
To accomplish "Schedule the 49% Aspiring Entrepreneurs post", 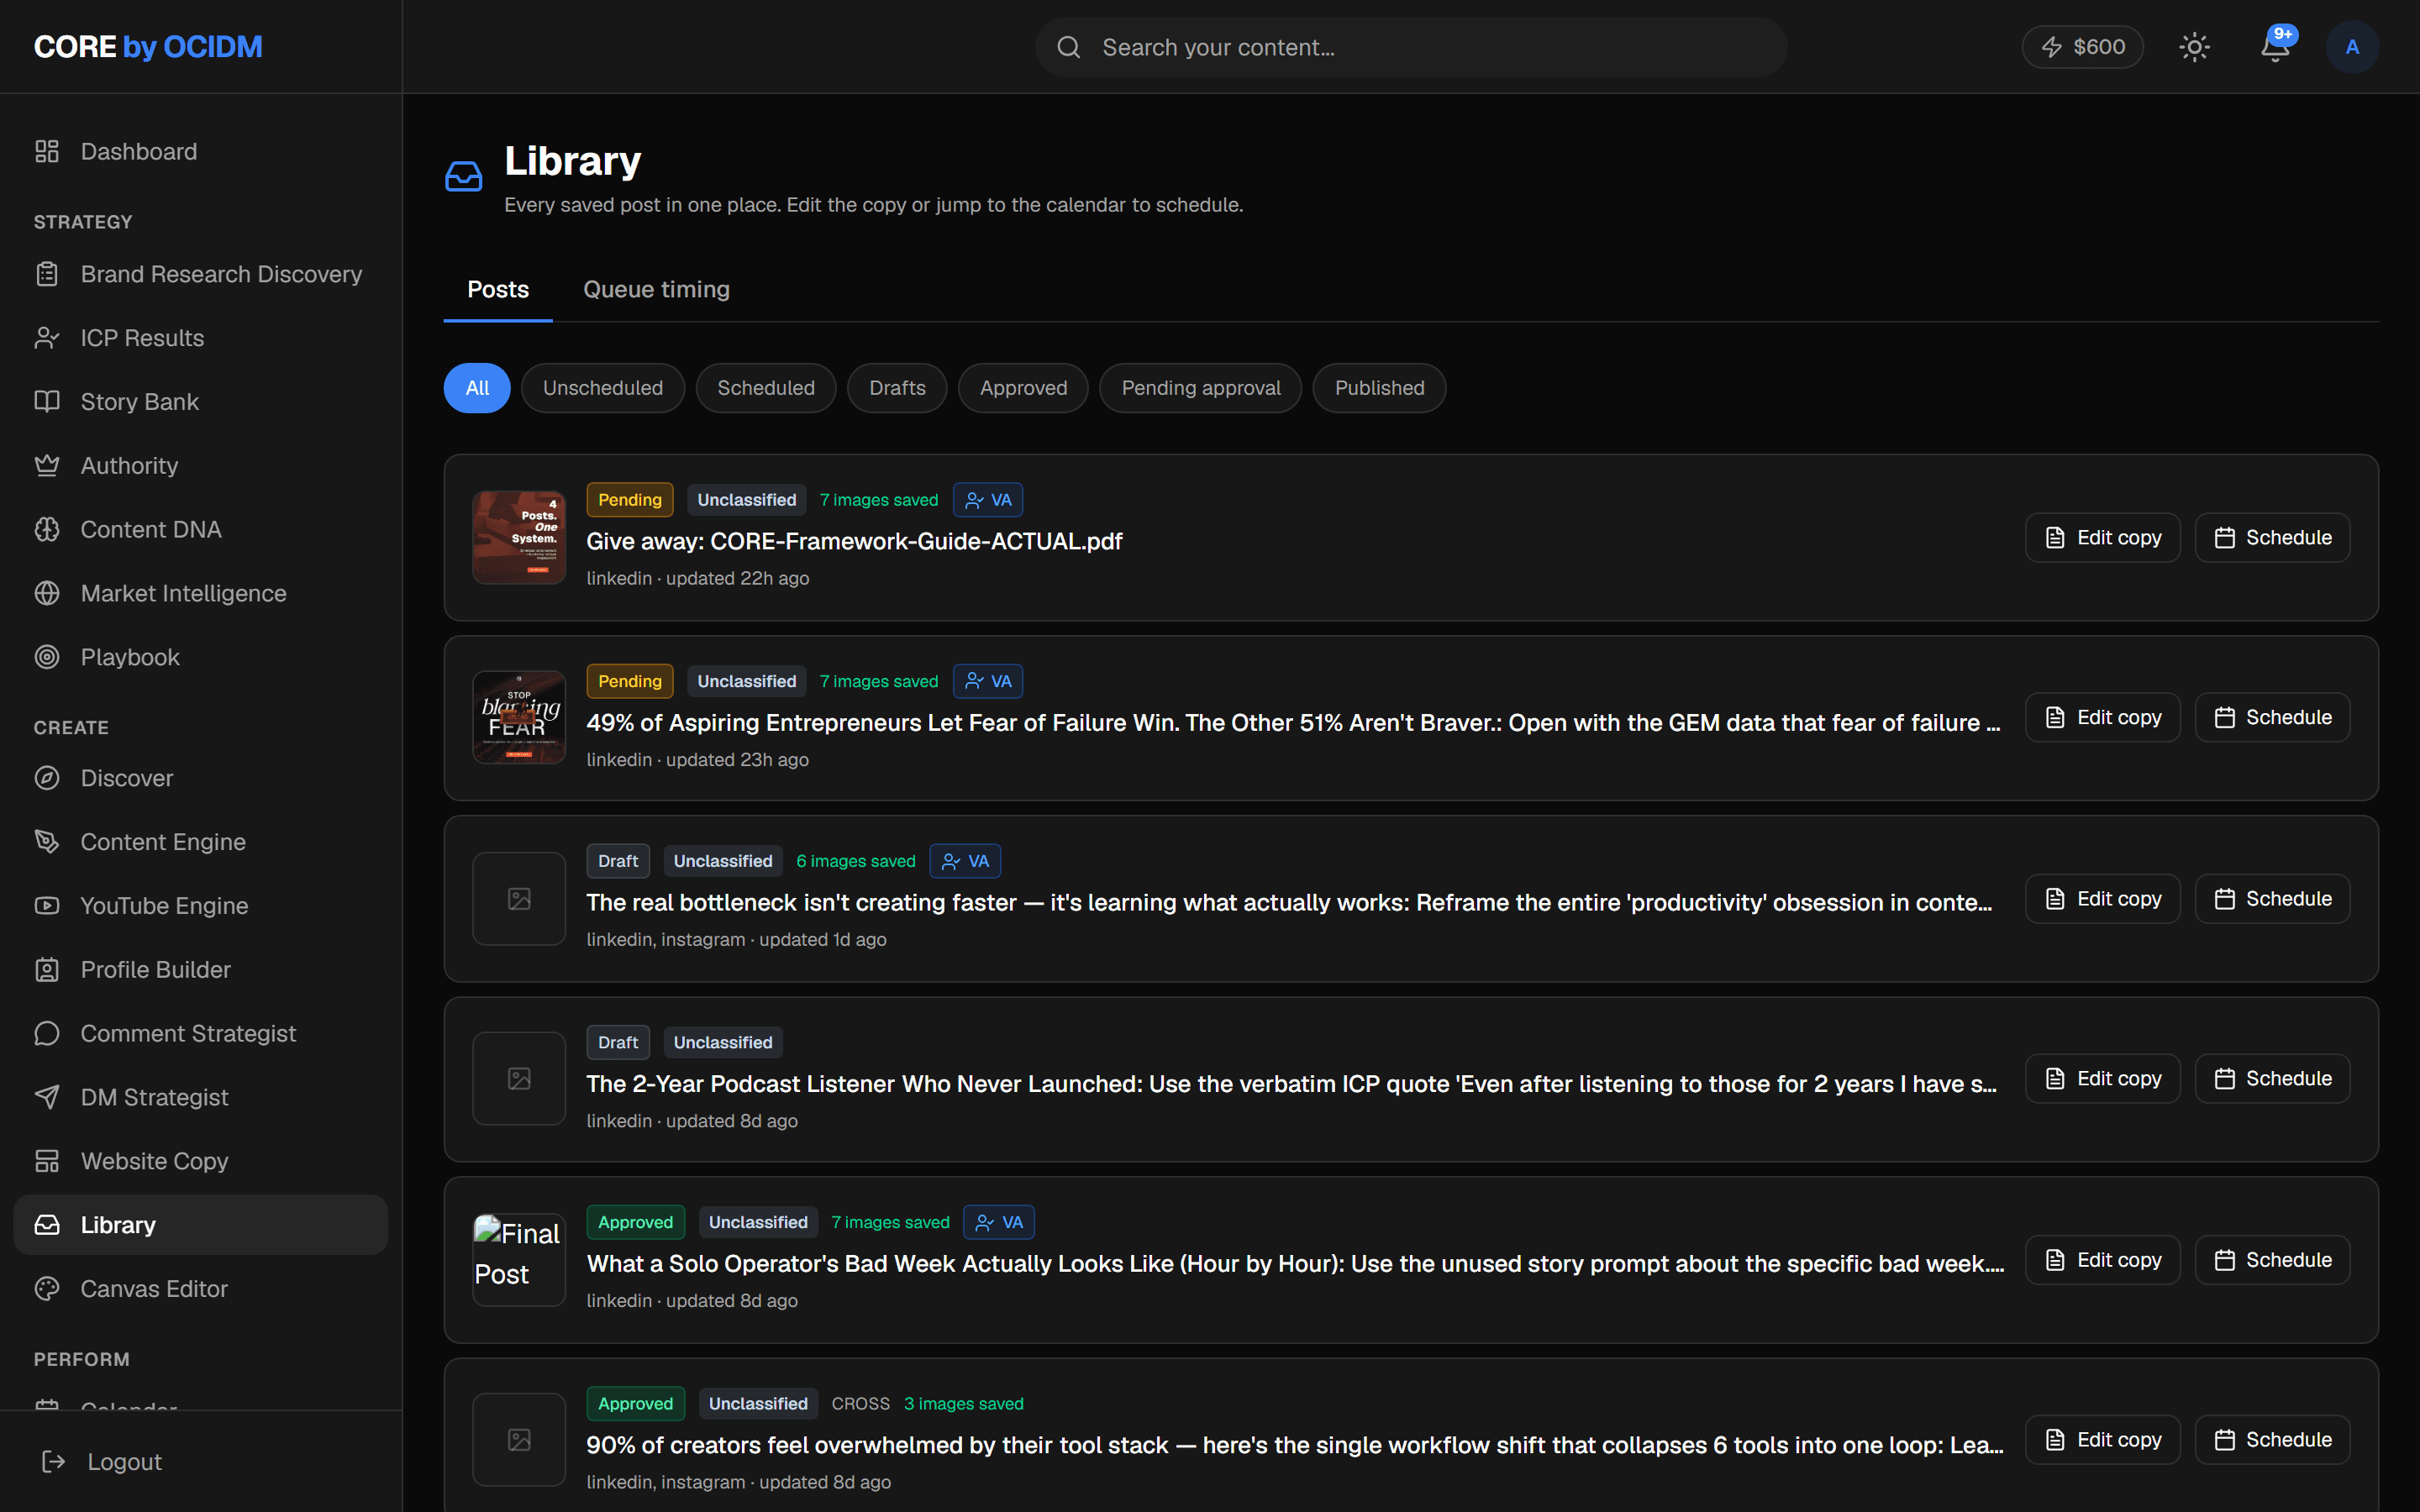I will (2272, 718).
